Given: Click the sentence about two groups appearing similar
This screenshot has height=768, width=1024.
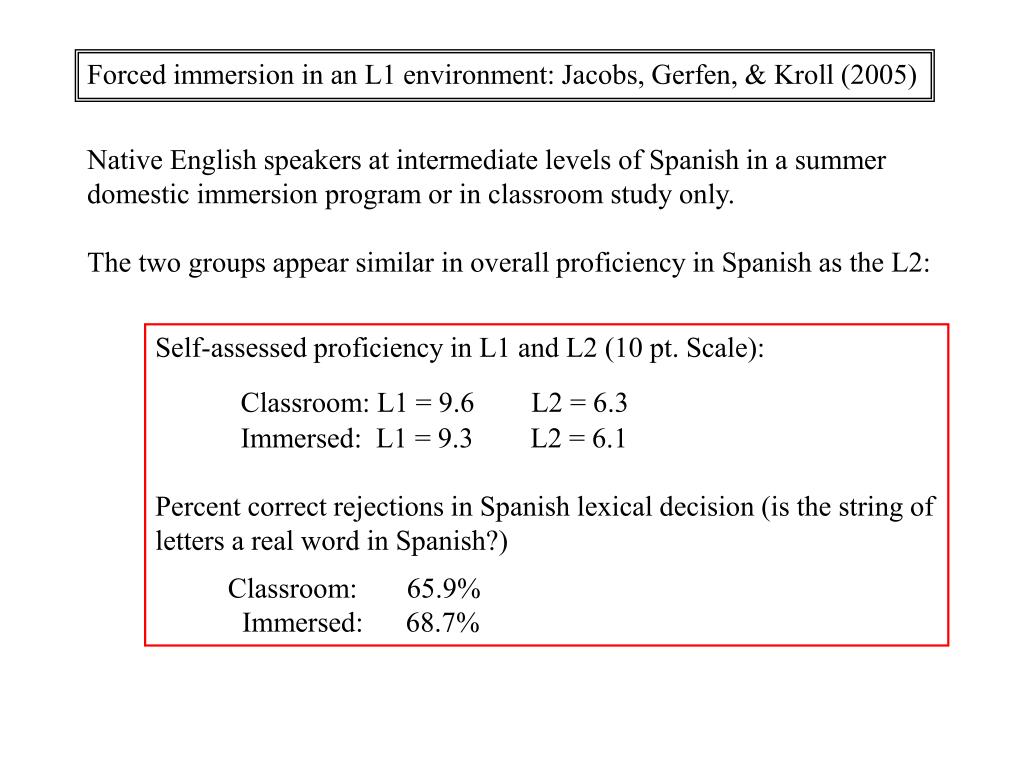Looking at the screenshot, I should pyautogui.click(x=508, y=263).
